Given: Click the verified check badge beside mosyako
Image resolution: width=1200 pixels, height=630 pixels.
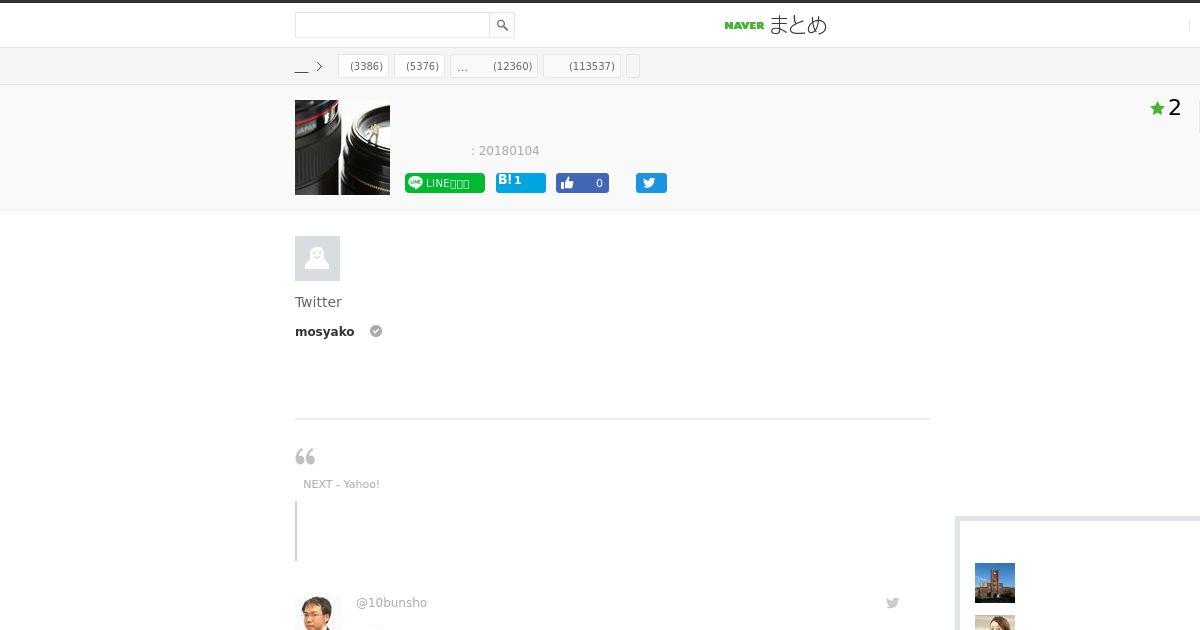Looking at the screenshot, I should [376, 331].
